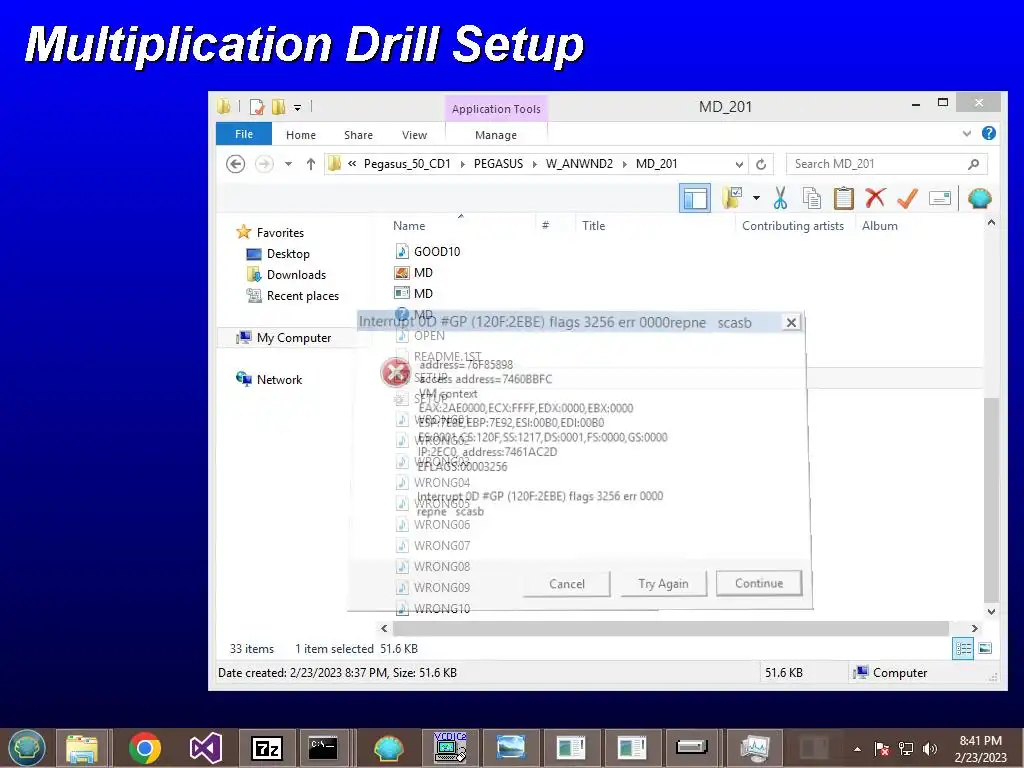Image resolution: width=1024 pixels, height=768 pixels.
Task: Click the volume speaker tray icon
Action: (x=930, y=748)
